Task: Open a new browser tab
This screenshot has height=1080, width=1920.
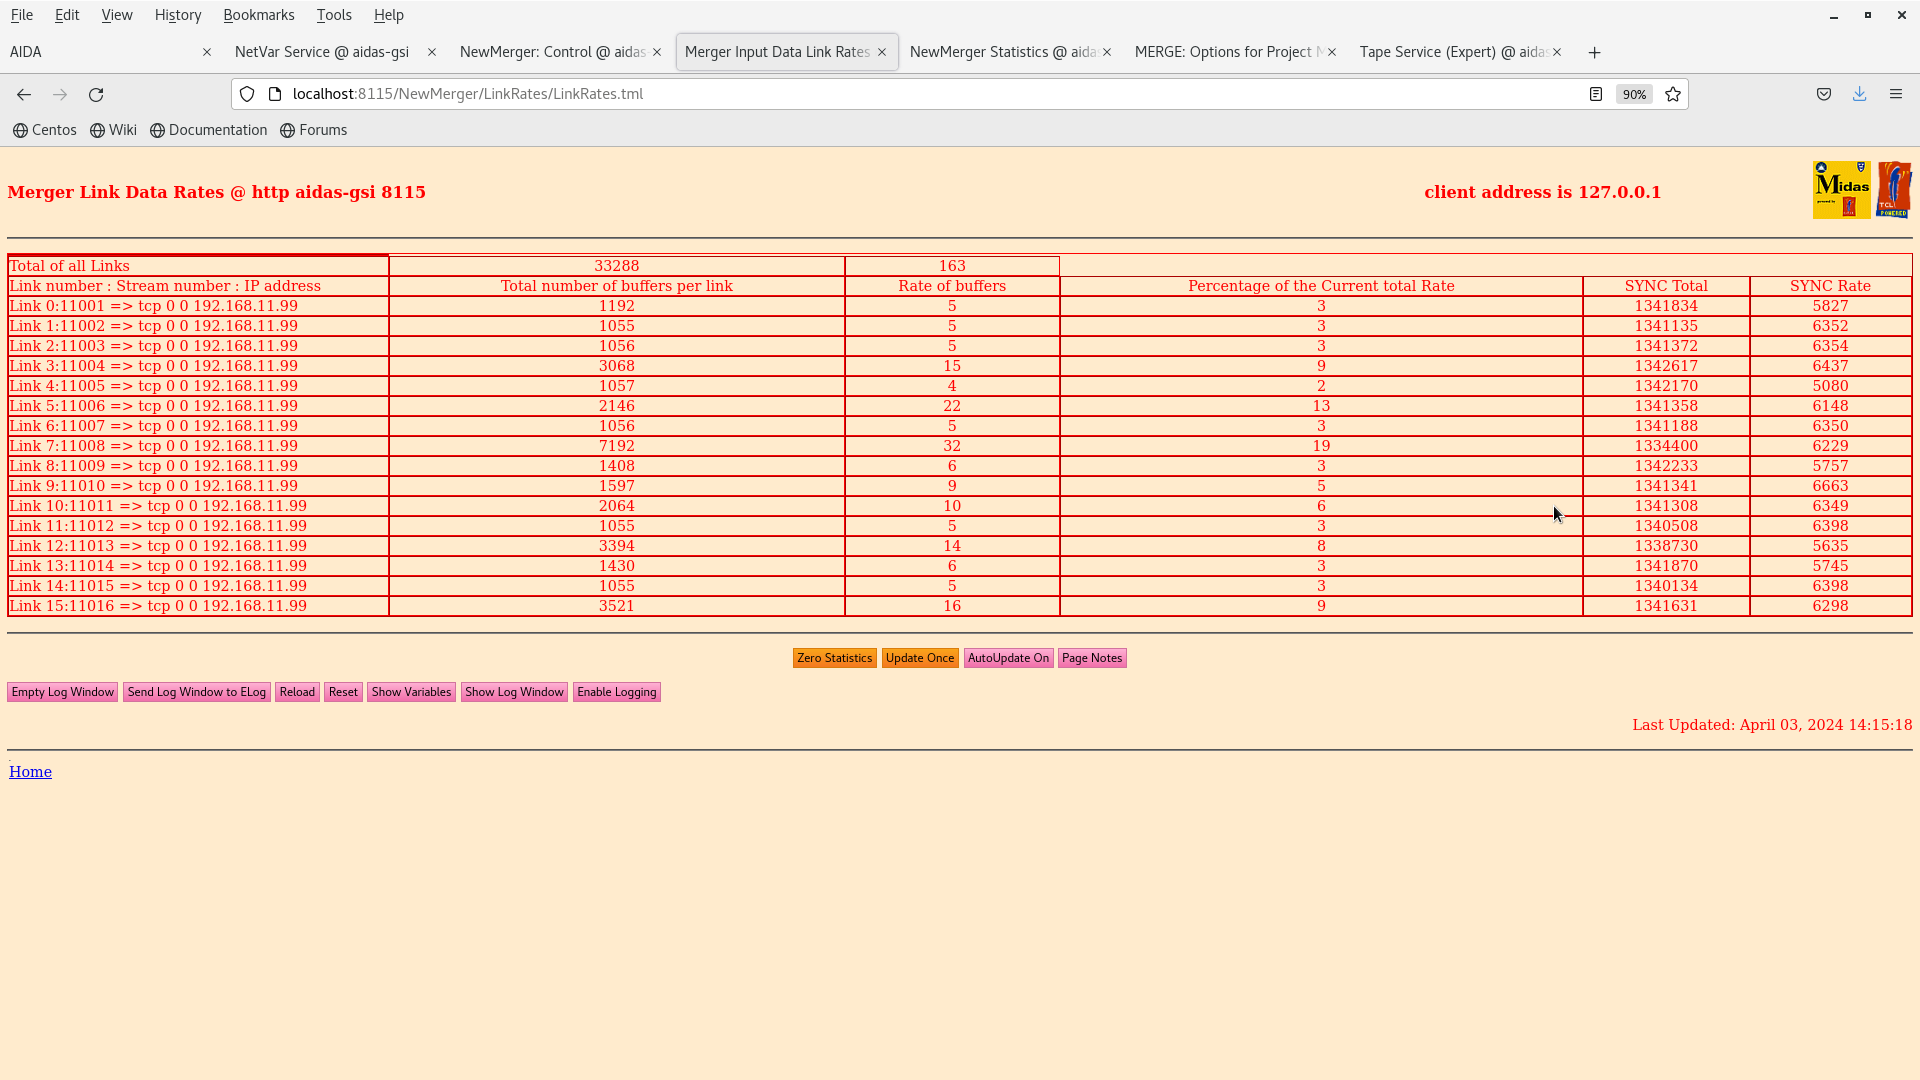Action: pos(1595,52)
